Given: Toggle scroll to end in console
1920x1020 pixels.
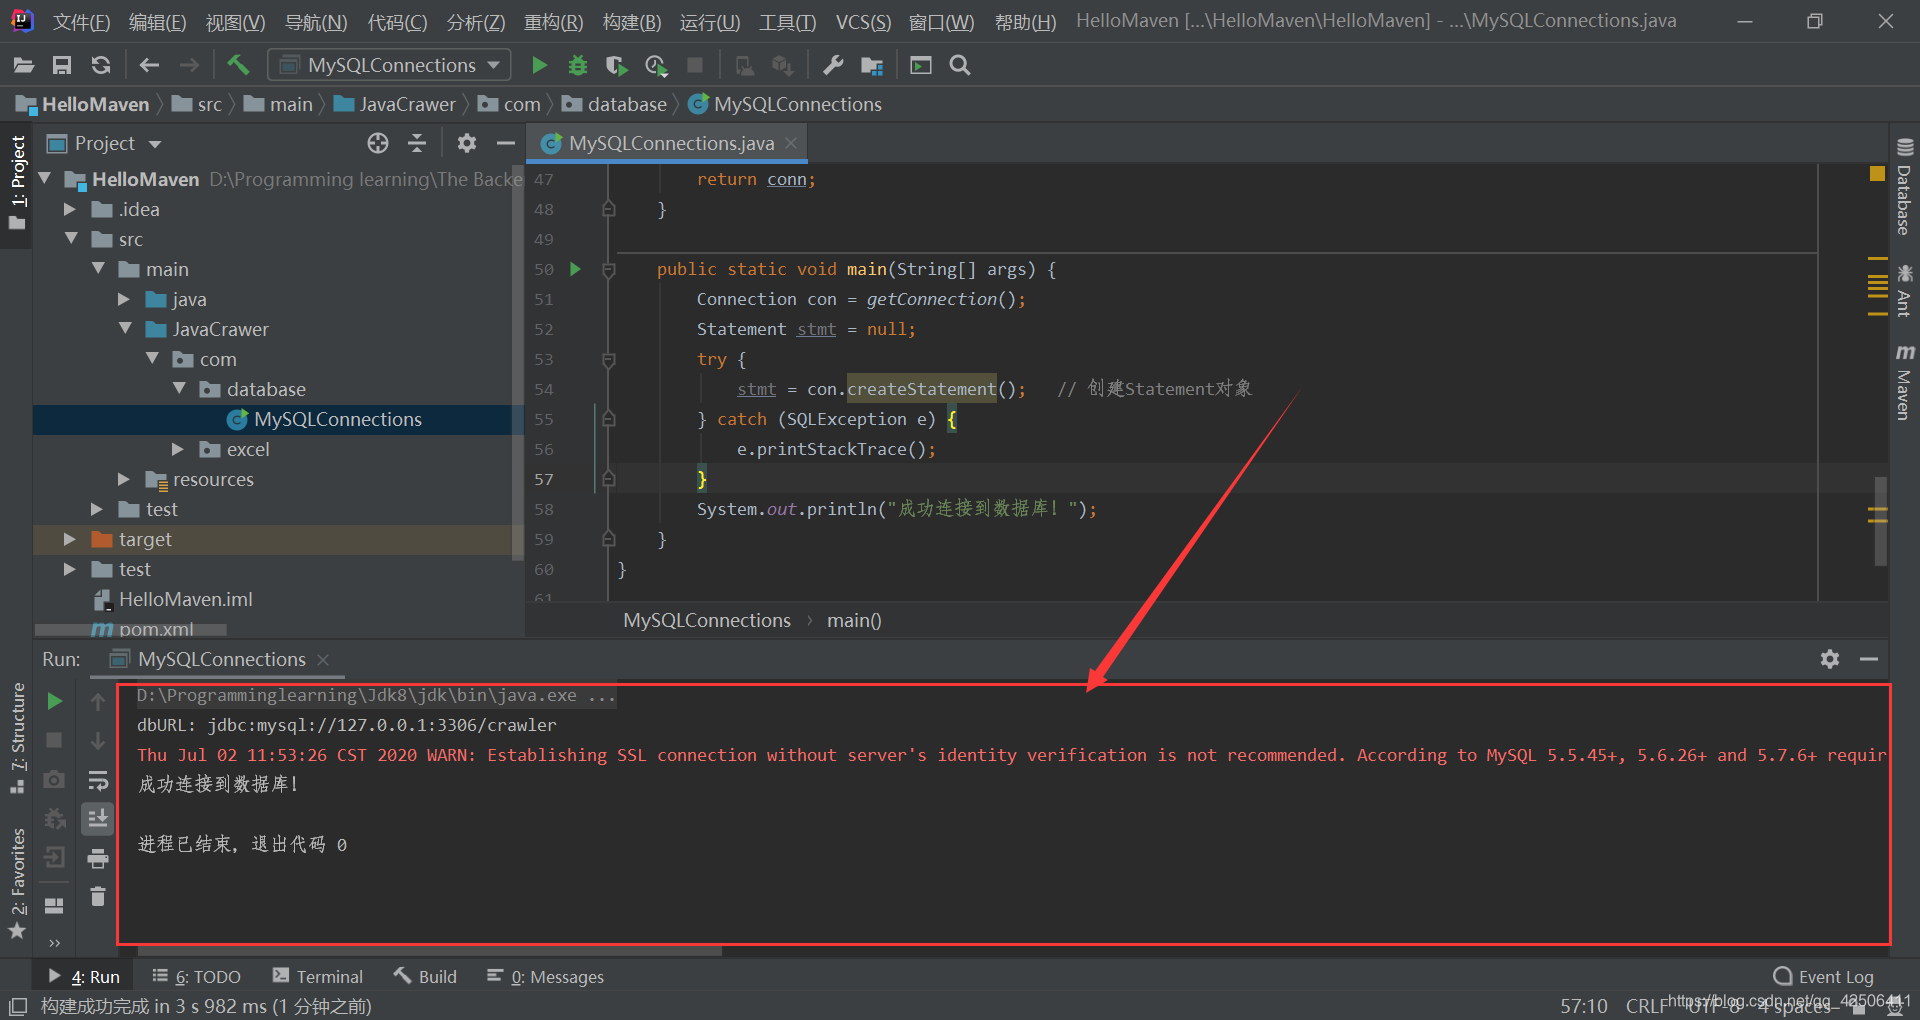Looking at the screenshot, I should tap(98, 819).
